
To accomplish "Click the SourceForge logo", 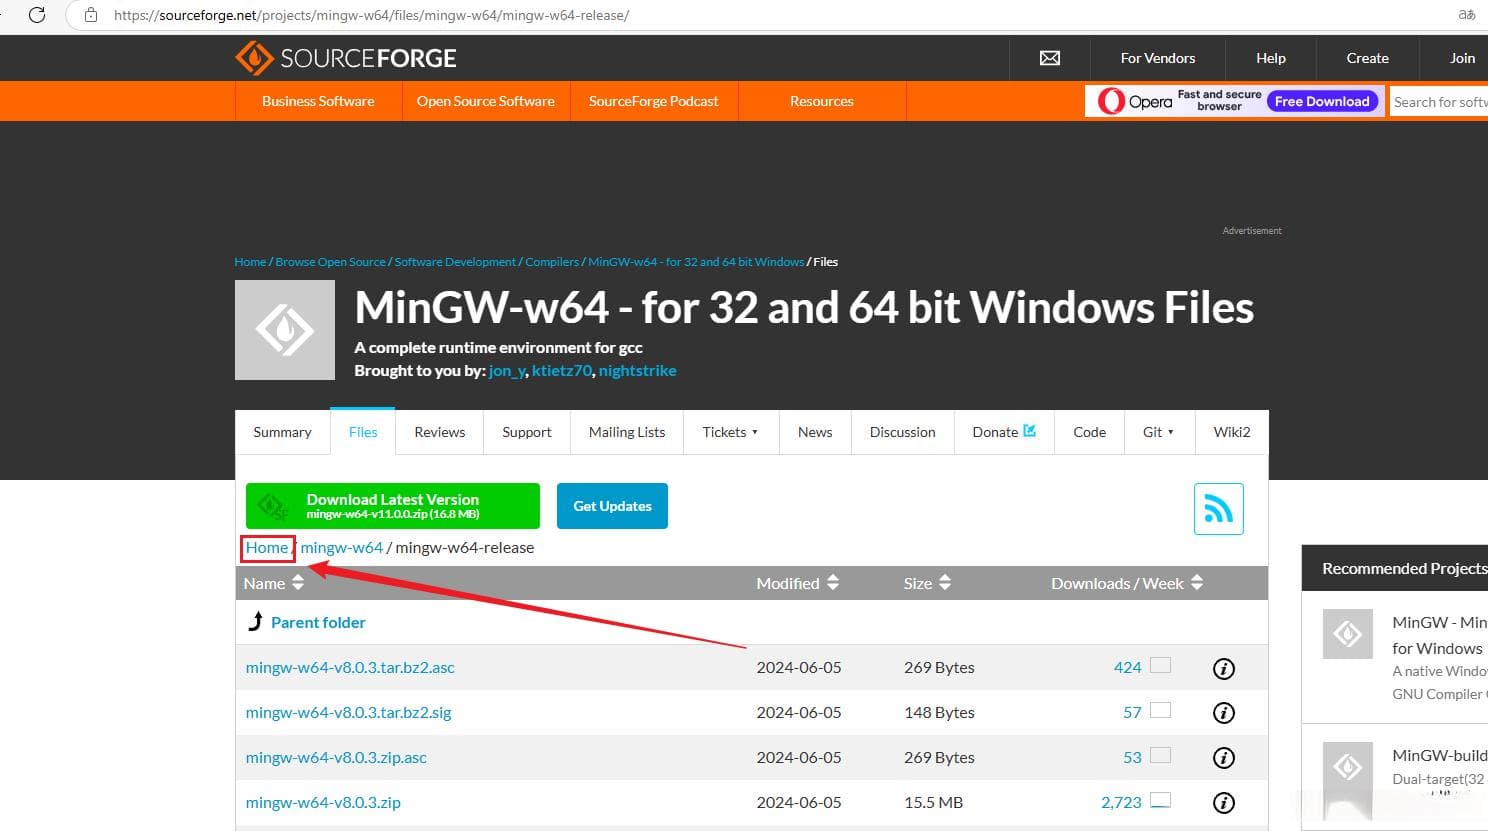I will click(346, 58).
